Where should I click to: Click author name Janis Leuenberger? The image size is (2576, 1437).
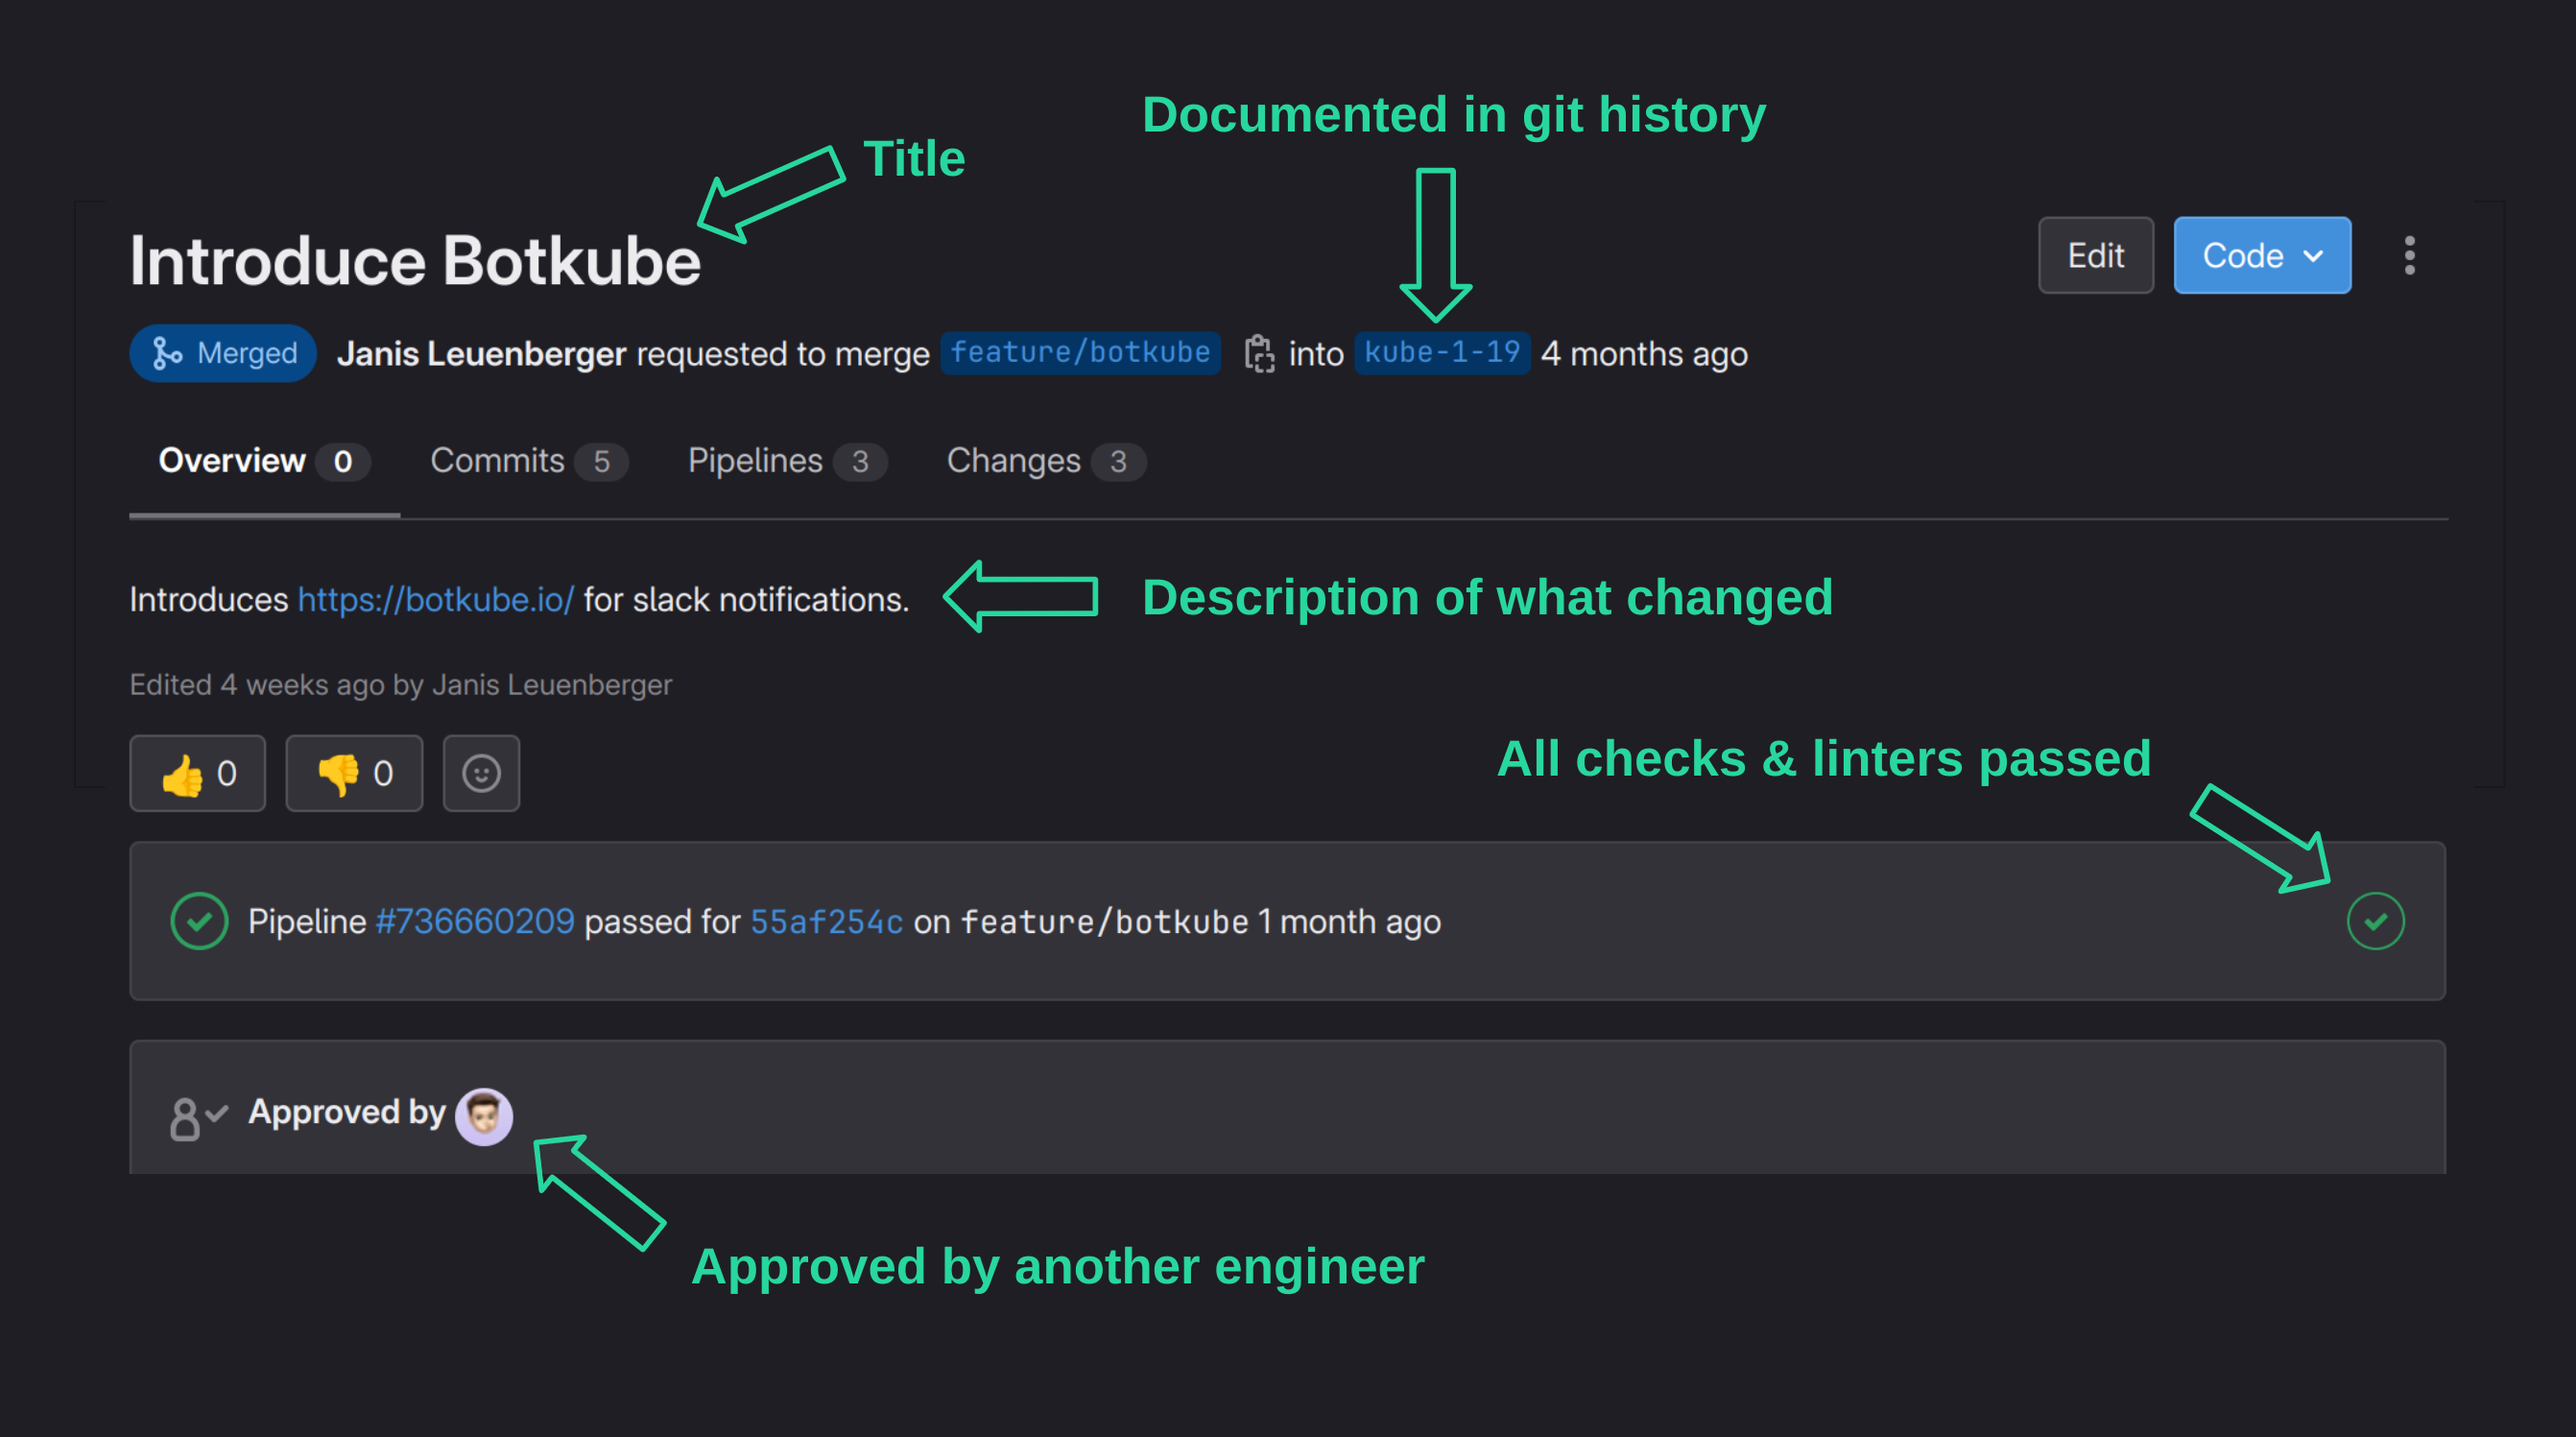click(482, 353)
